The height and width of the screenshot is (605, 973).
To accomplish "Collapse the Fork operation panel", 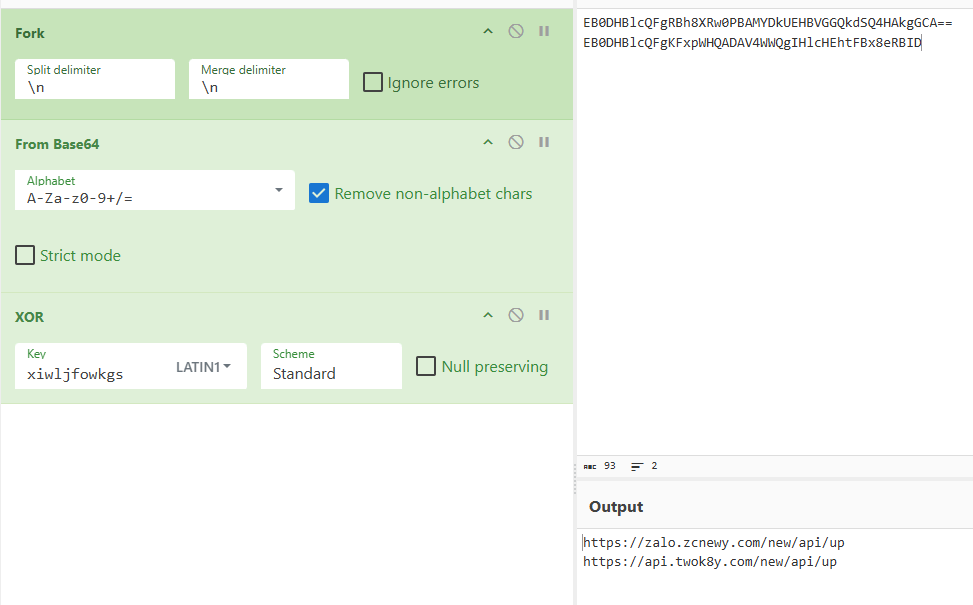I will (x=488, y=31).
